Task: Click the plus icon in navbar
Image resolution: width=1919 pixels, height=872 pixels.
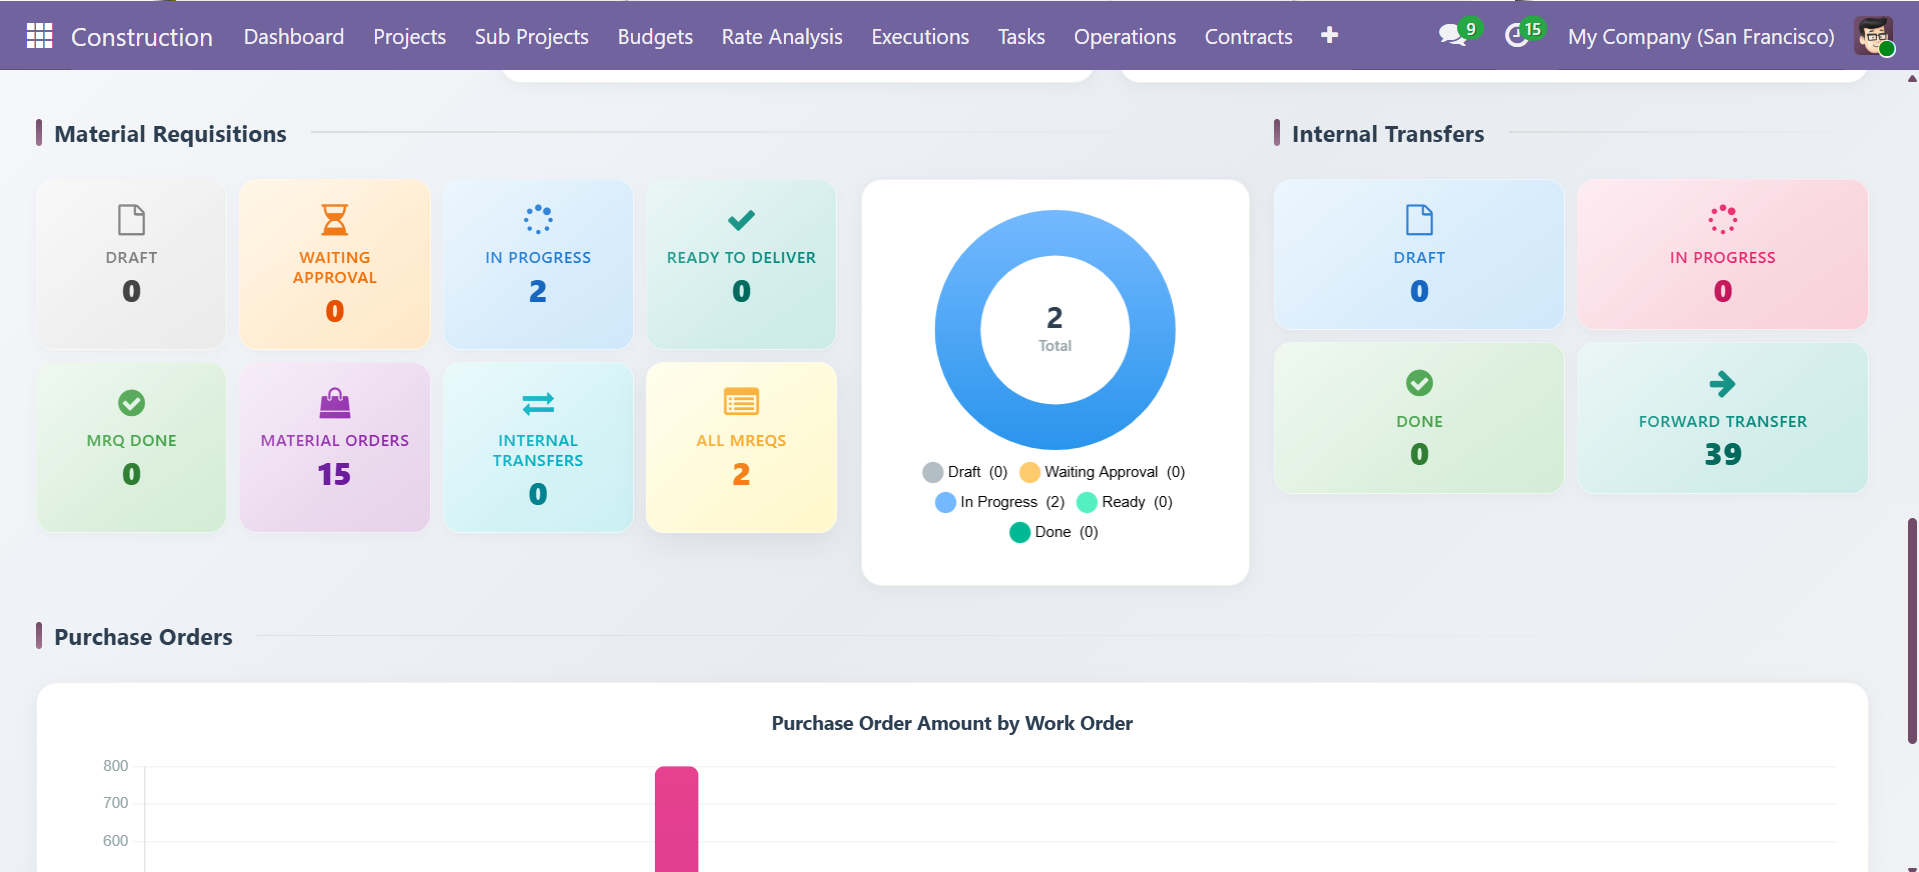Action: (x=1329, y=36)
